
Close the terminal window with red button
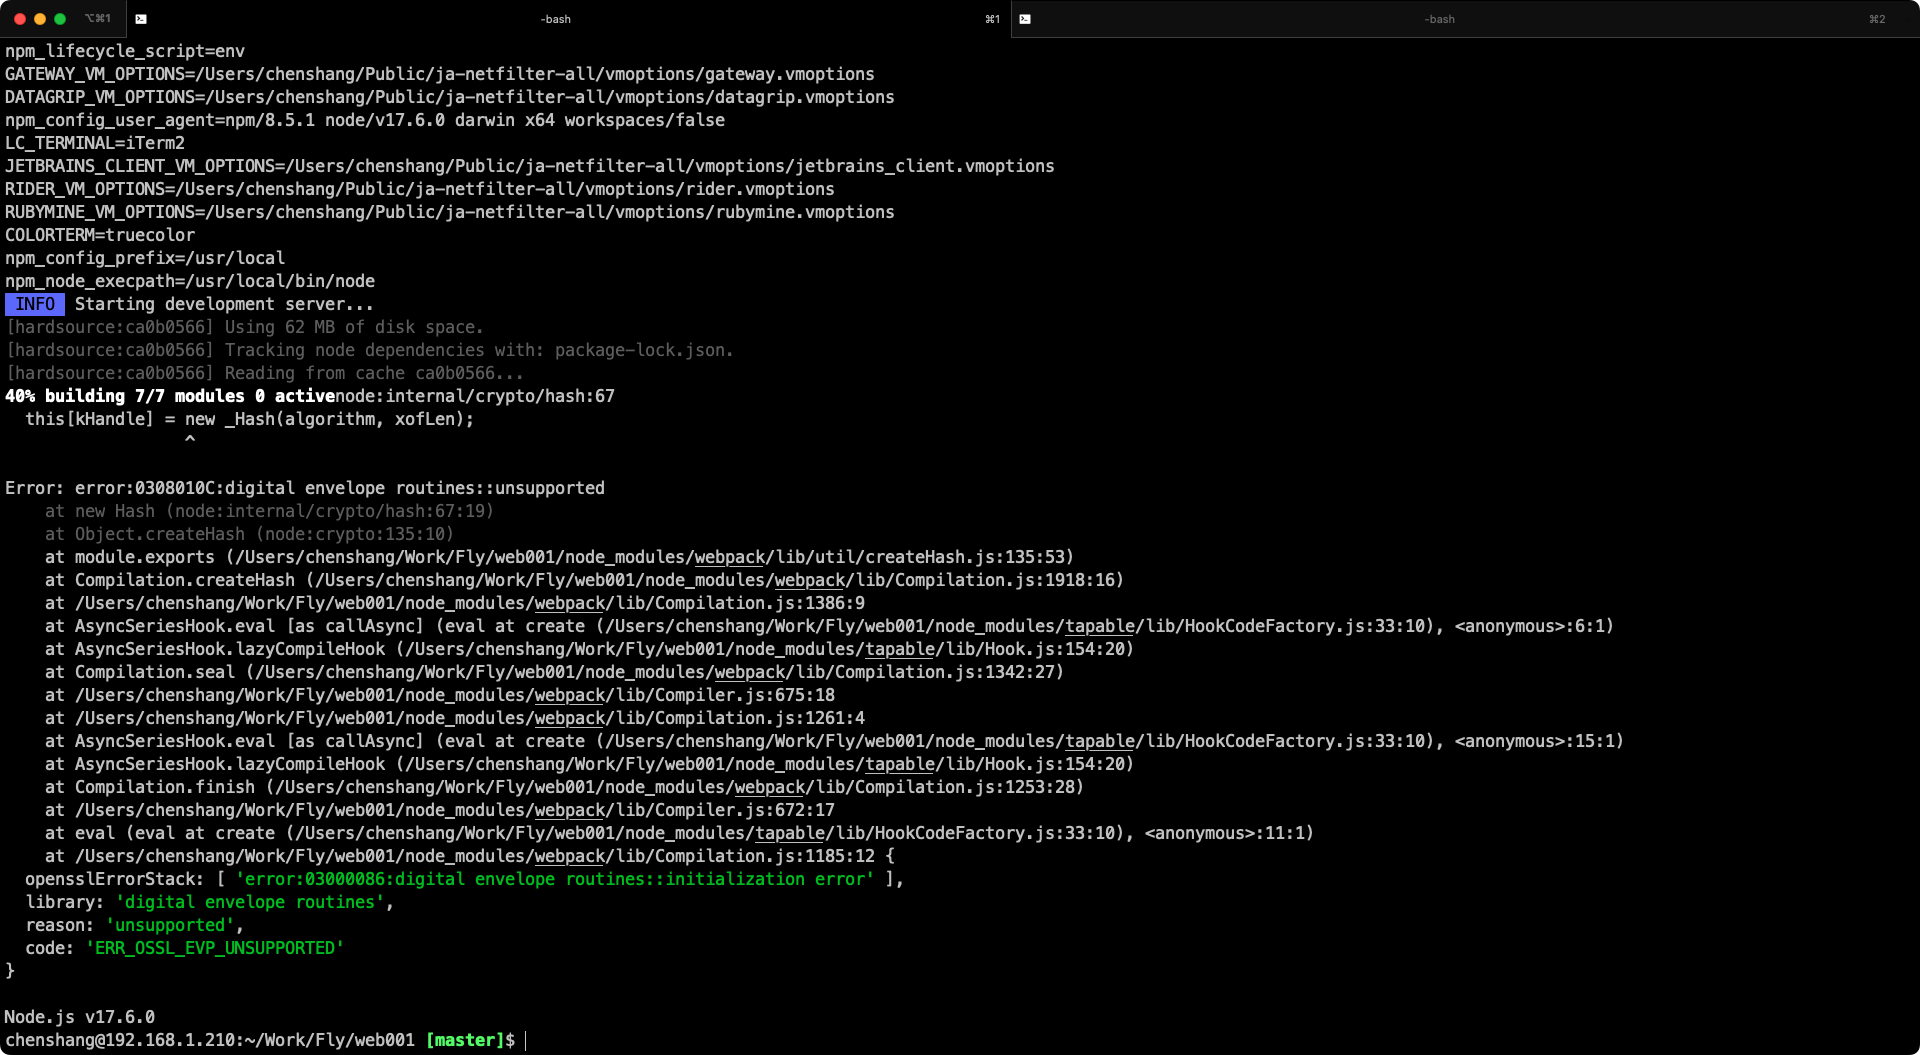tap(20, 19)
